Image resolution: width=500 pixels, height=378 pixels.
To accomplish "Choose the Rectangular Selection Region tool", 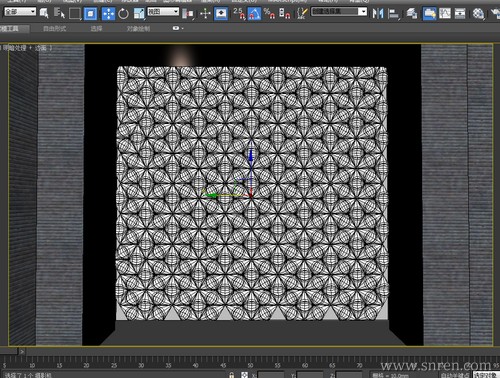I will coord(75,14).
